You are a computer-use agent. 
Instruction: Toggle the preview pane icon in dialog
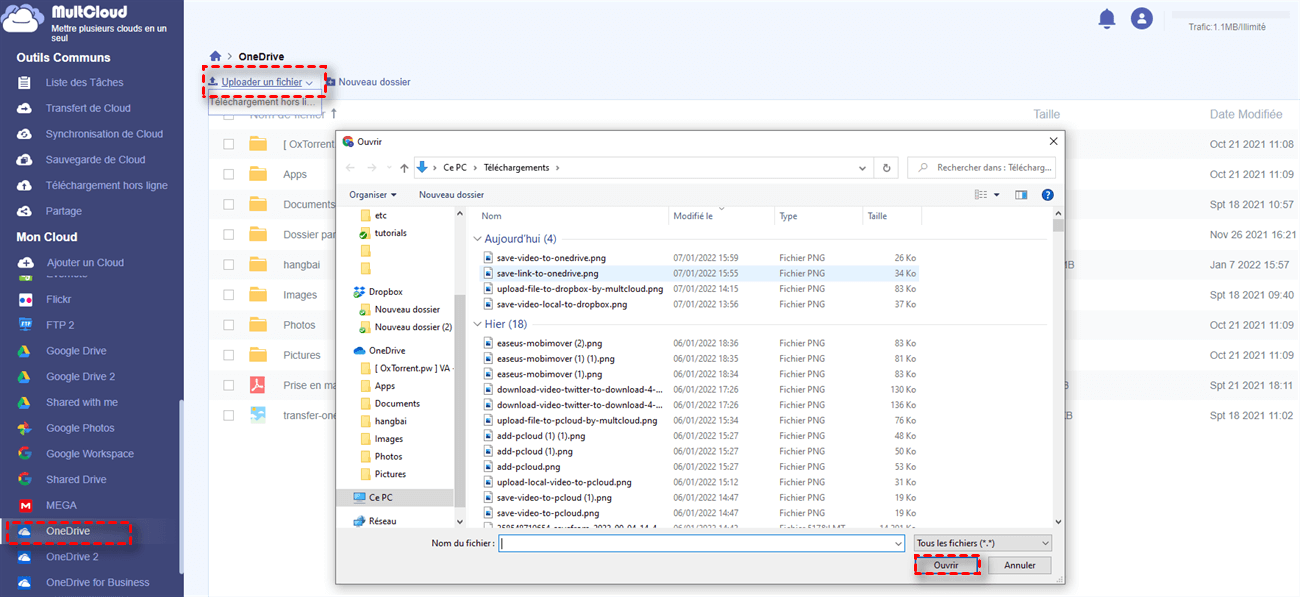(1021, 195)
